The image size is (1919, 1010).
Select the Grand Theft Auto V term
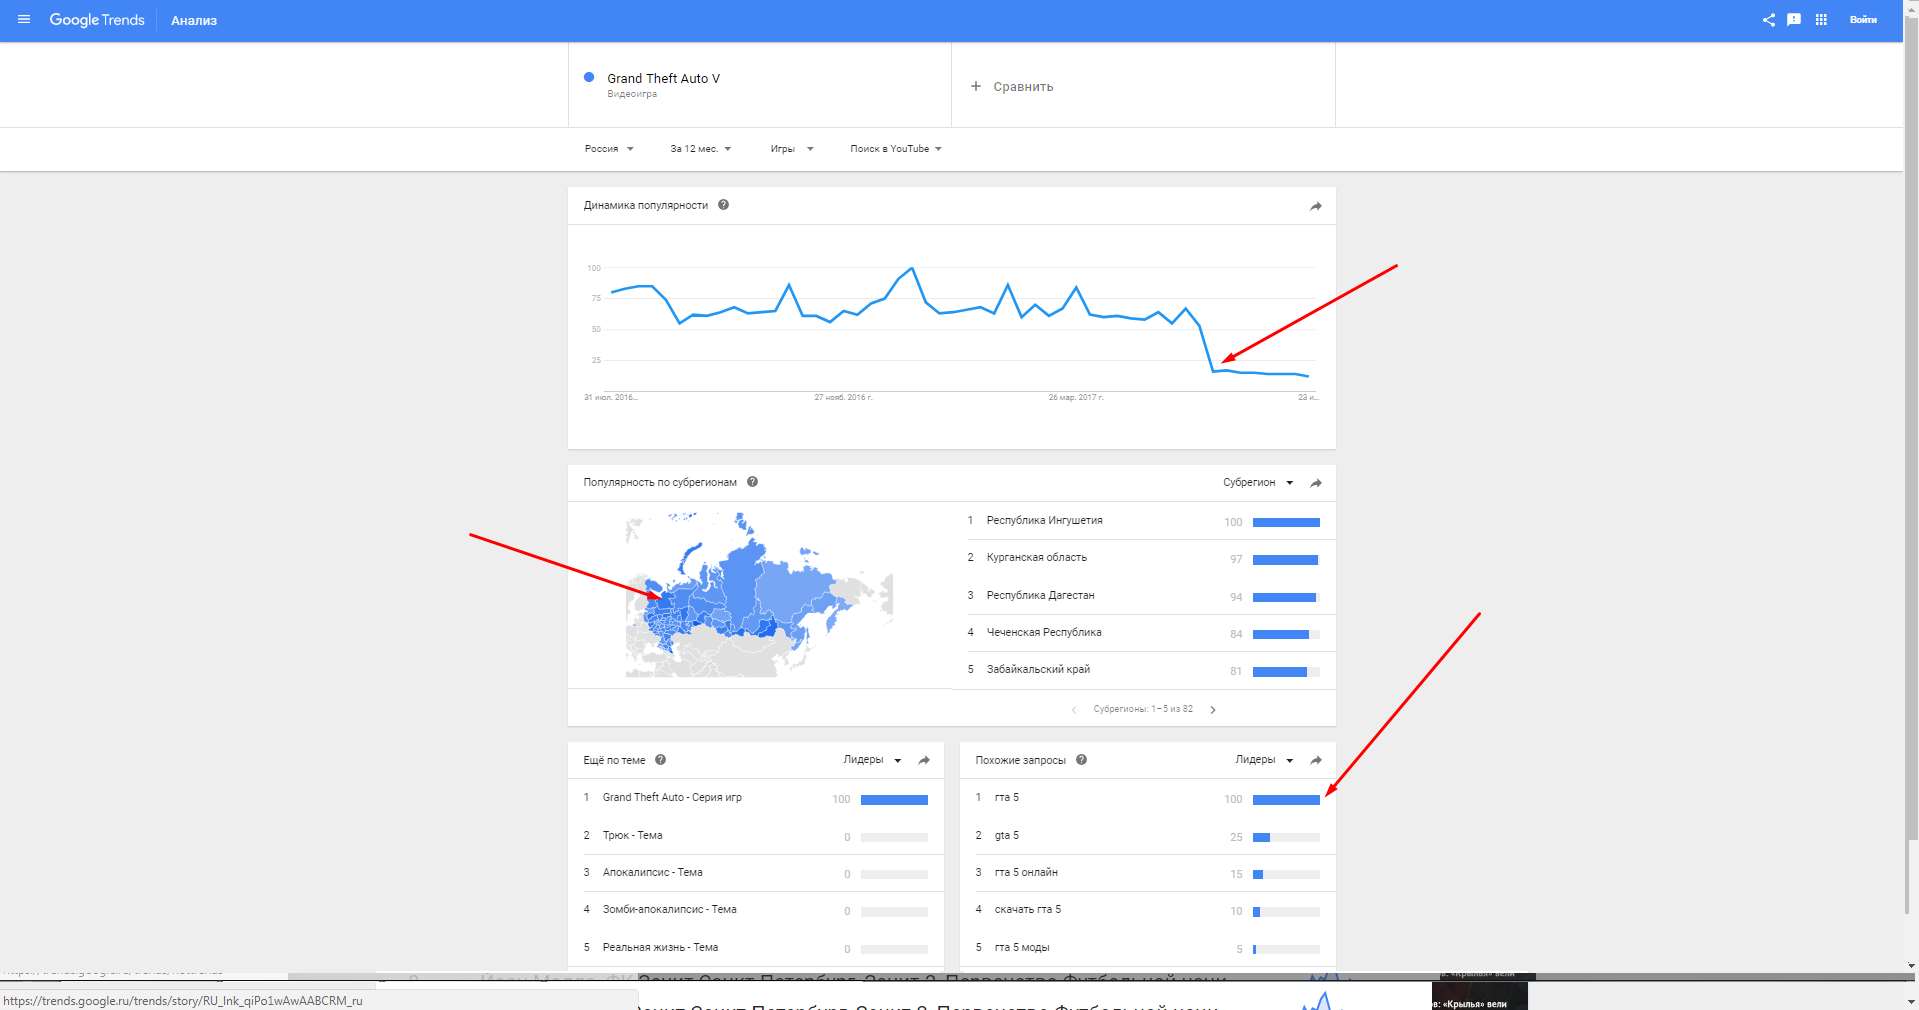pos(663,78)
